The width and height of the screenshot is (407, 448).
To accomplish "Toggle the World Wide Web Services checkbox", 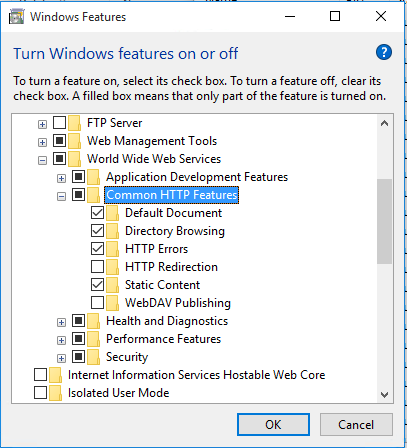I will [x=59, y=159].
